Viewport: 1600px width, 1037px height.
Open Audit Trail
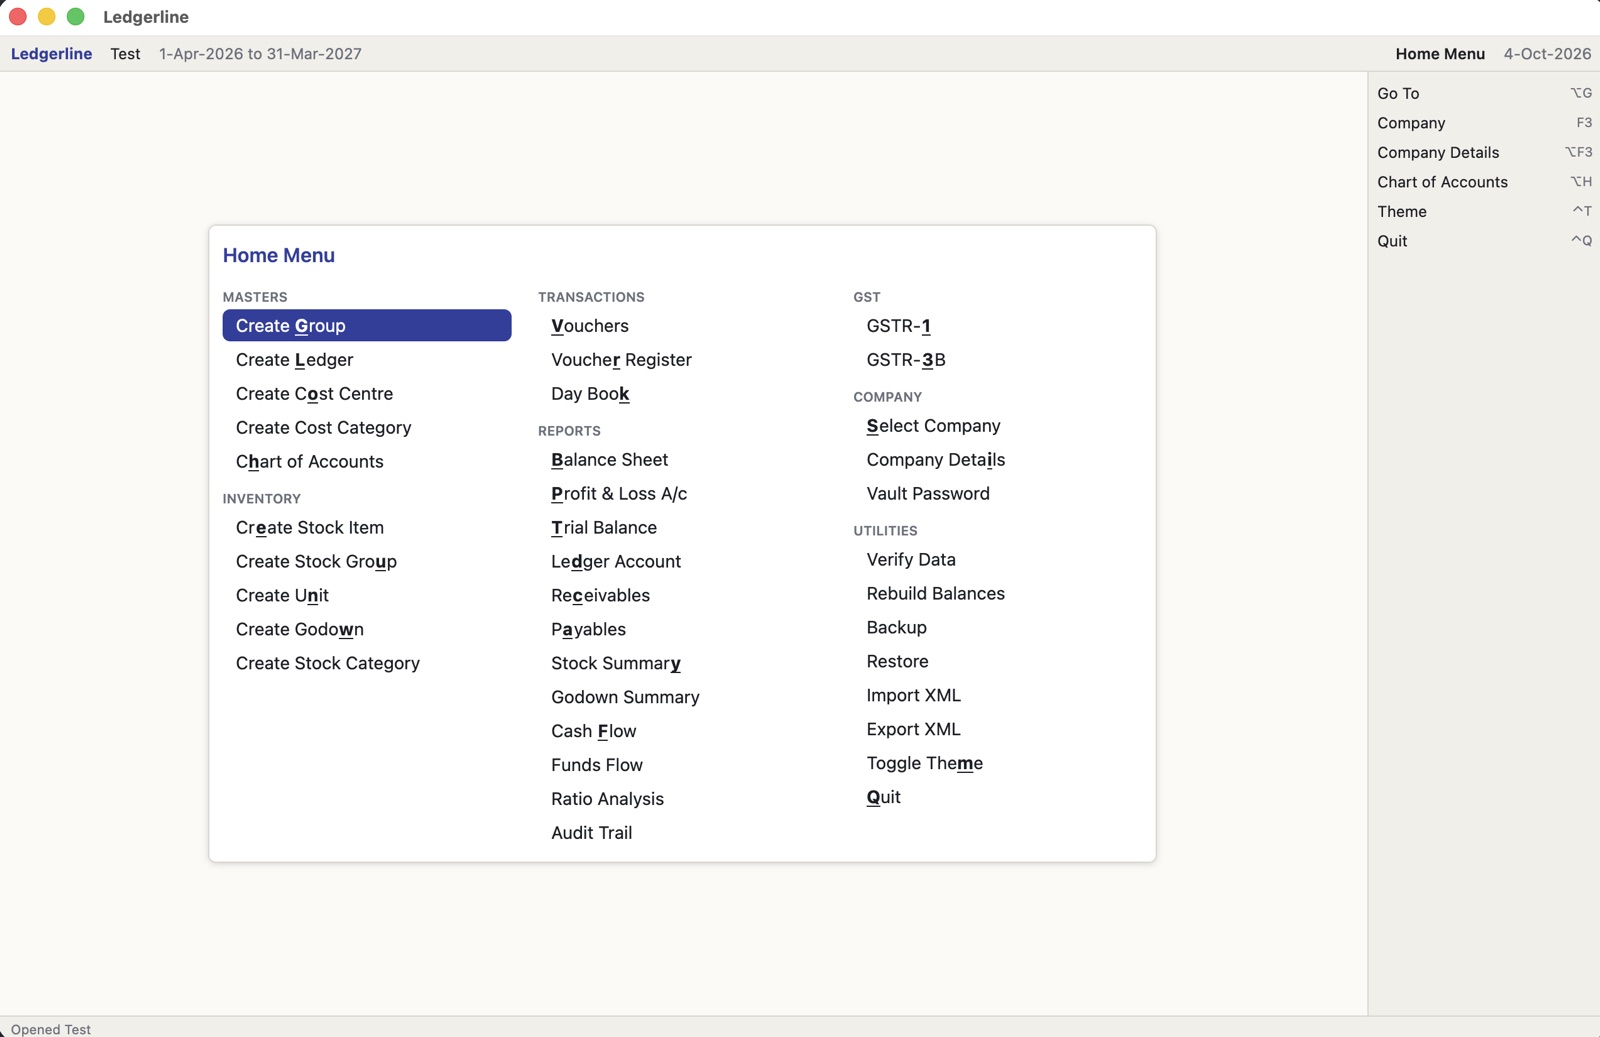click(682, 834)
